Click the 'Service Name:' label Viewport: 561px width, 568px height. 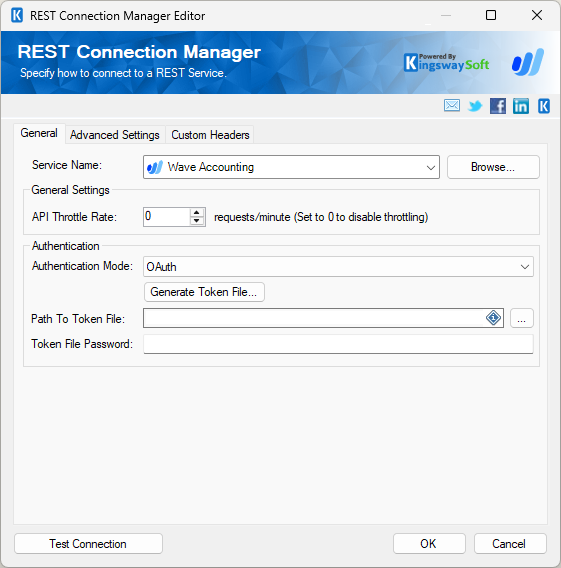point(67,165)
